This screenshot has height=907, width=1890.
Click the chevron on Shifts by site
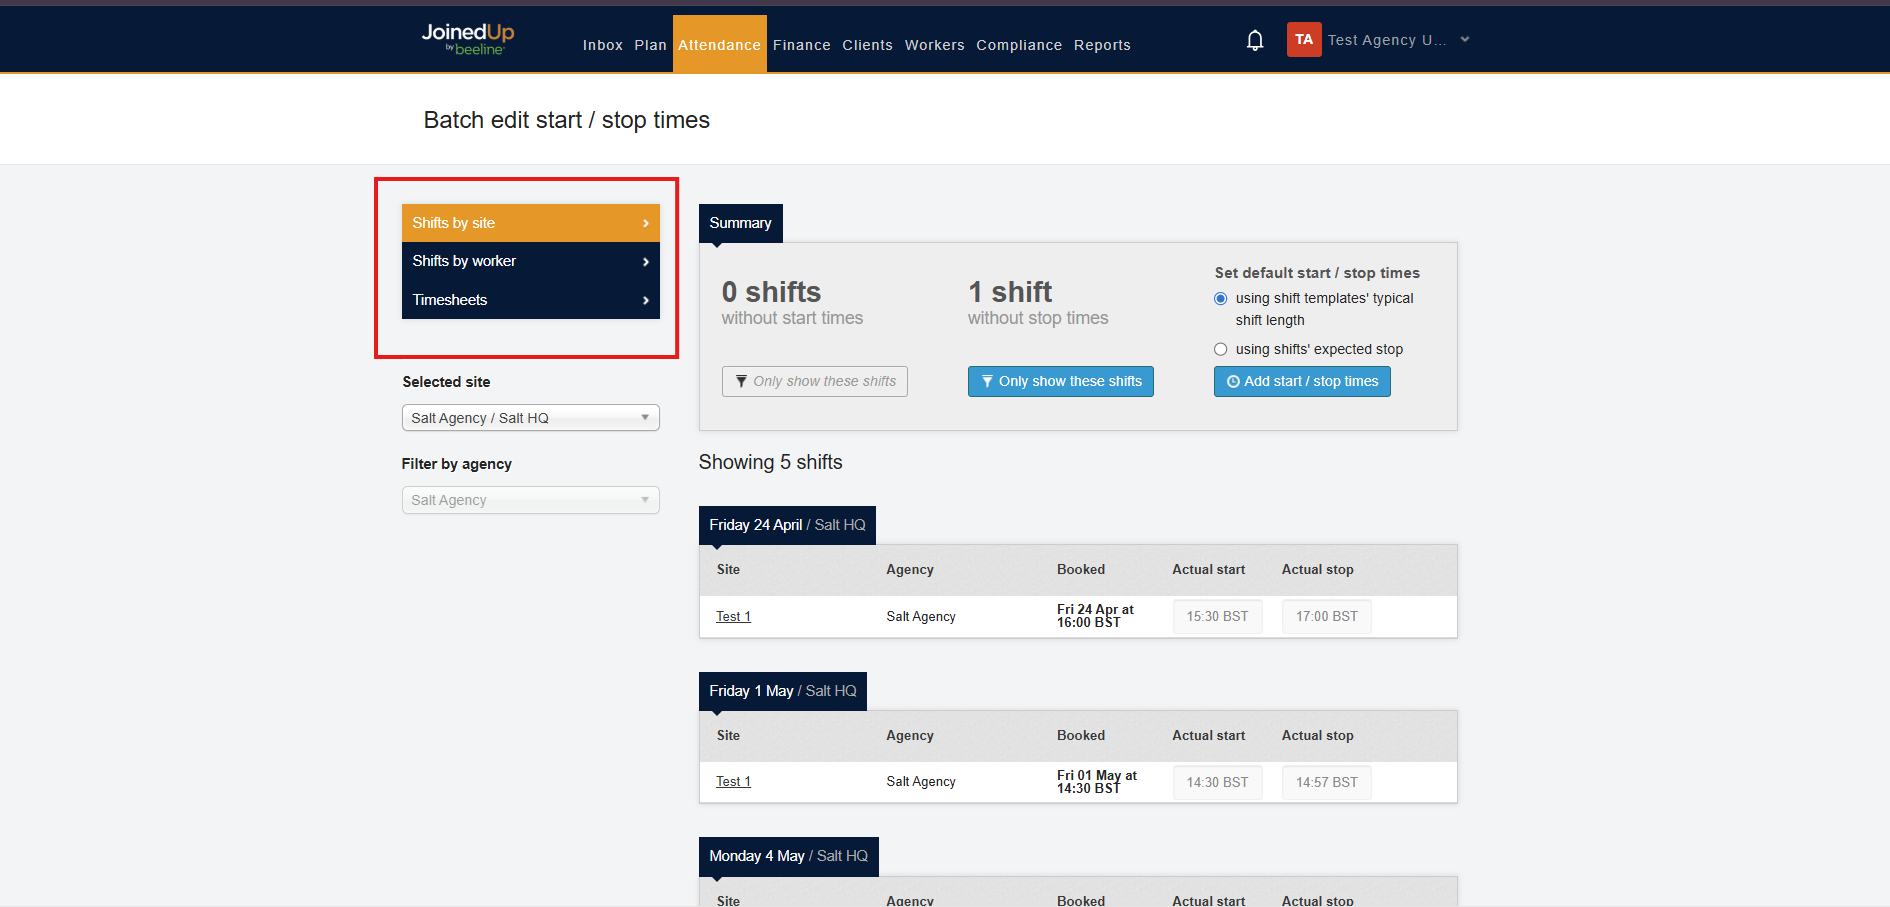coord(646,223)
